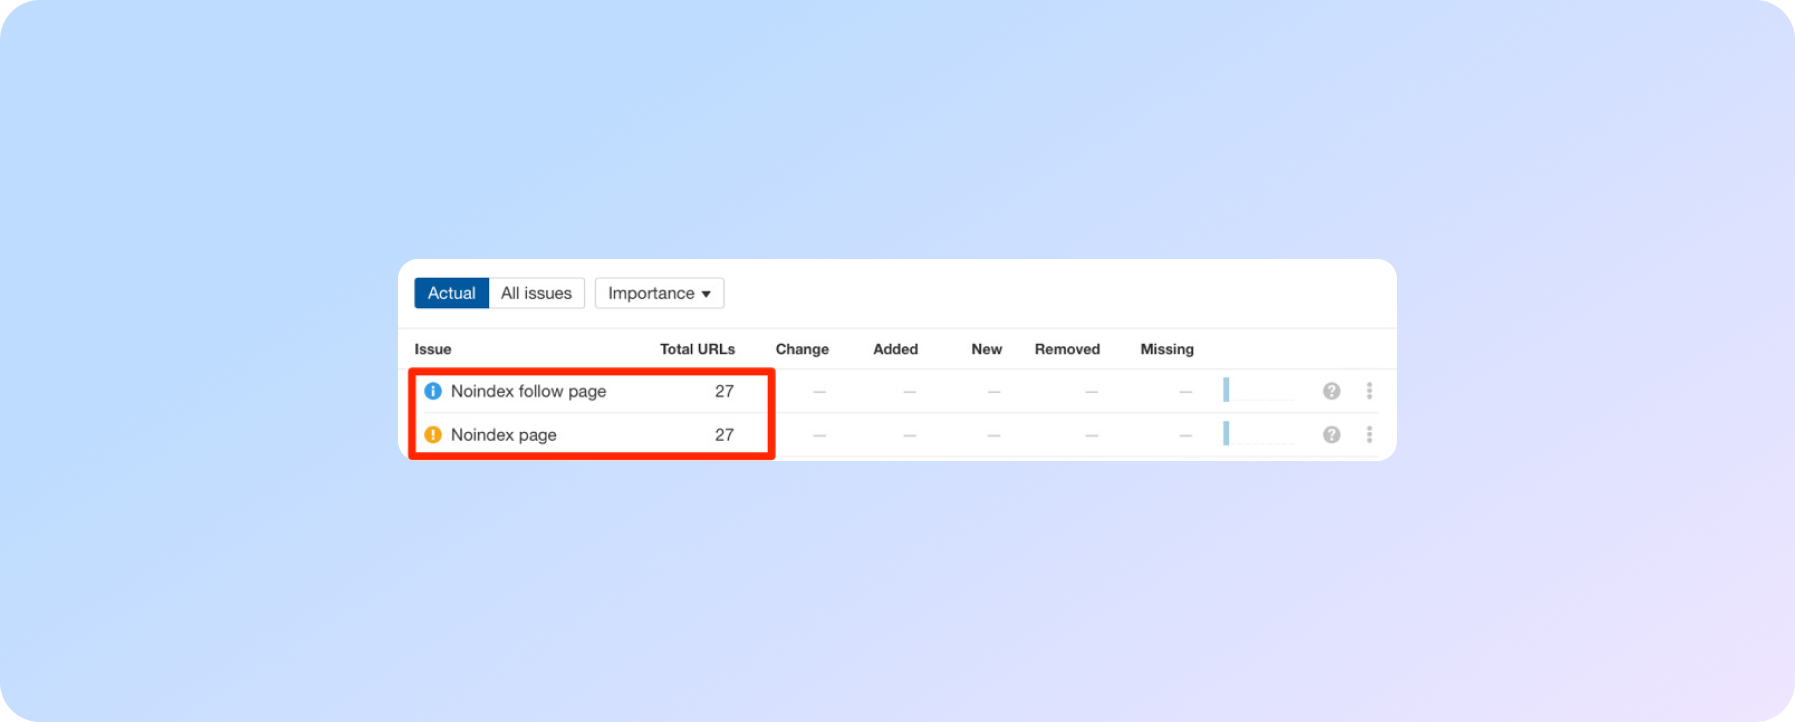Click the sparkline bar in Noindex follow page row
Viewport: 1795px width, 722px height.
click(x=1226, y=390)
